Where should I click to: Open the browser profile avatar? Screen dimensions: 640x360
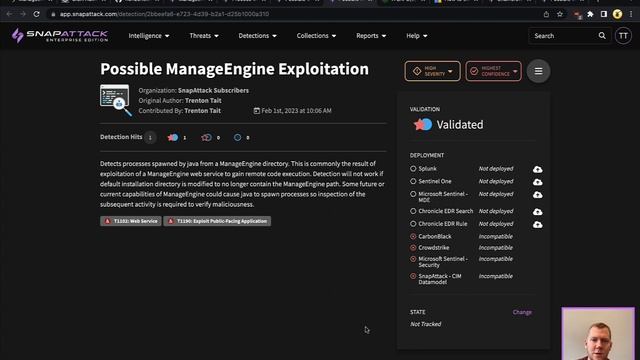(617, 14)
